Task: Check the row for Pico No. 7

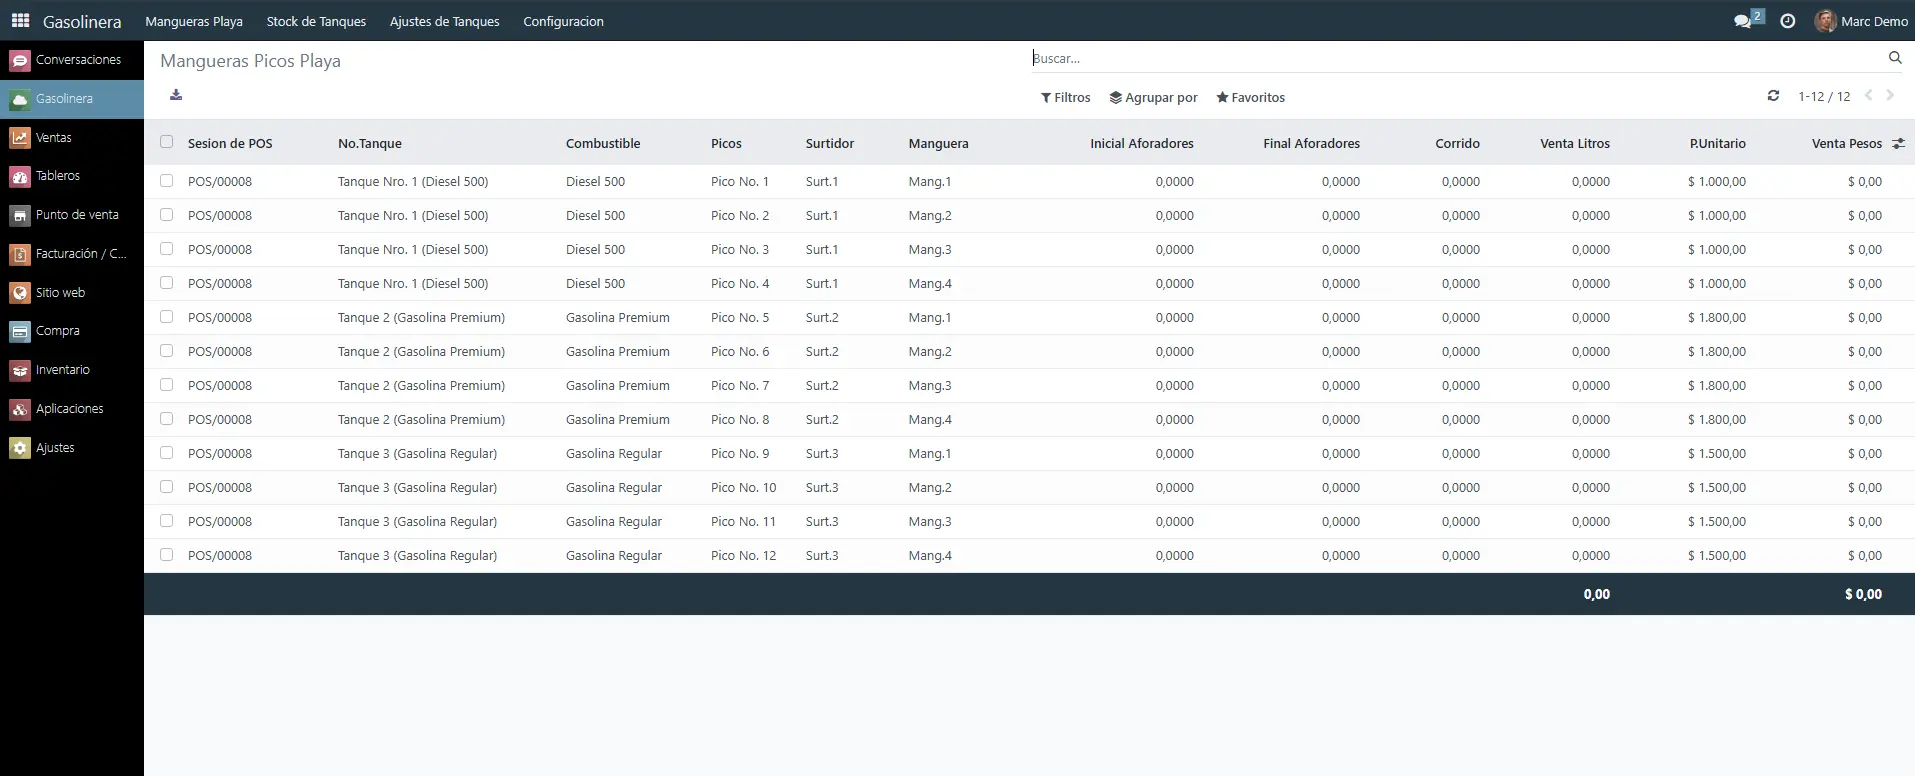Action: [166, 385]
